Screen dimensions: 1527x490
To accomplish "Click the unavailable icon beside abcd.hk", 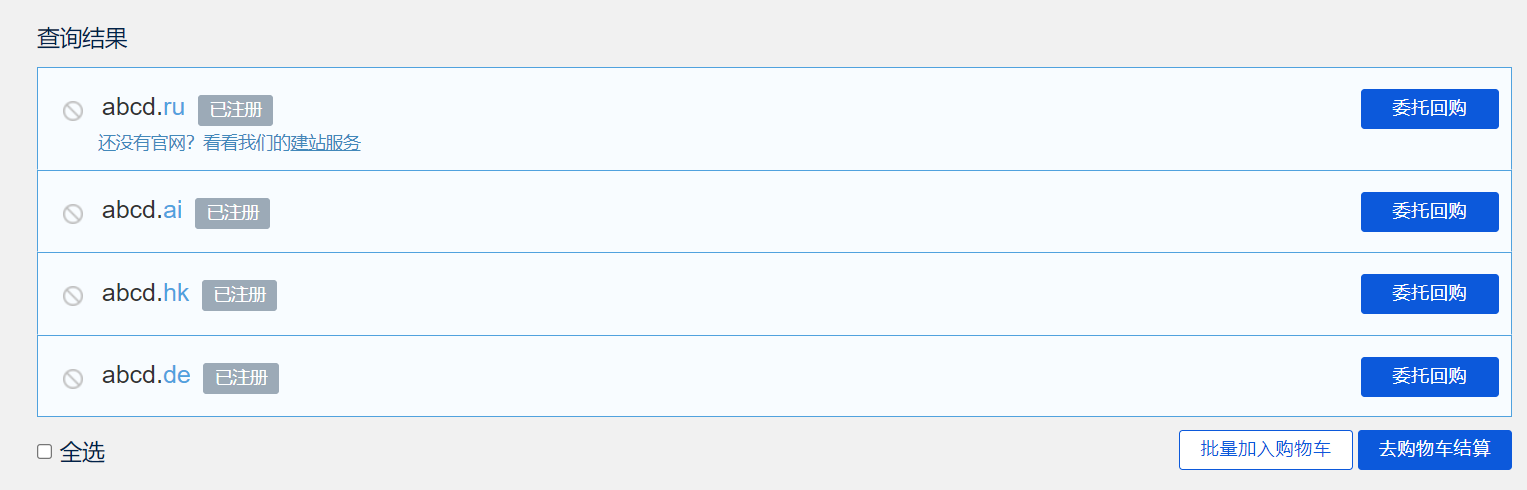I will 73,296.
